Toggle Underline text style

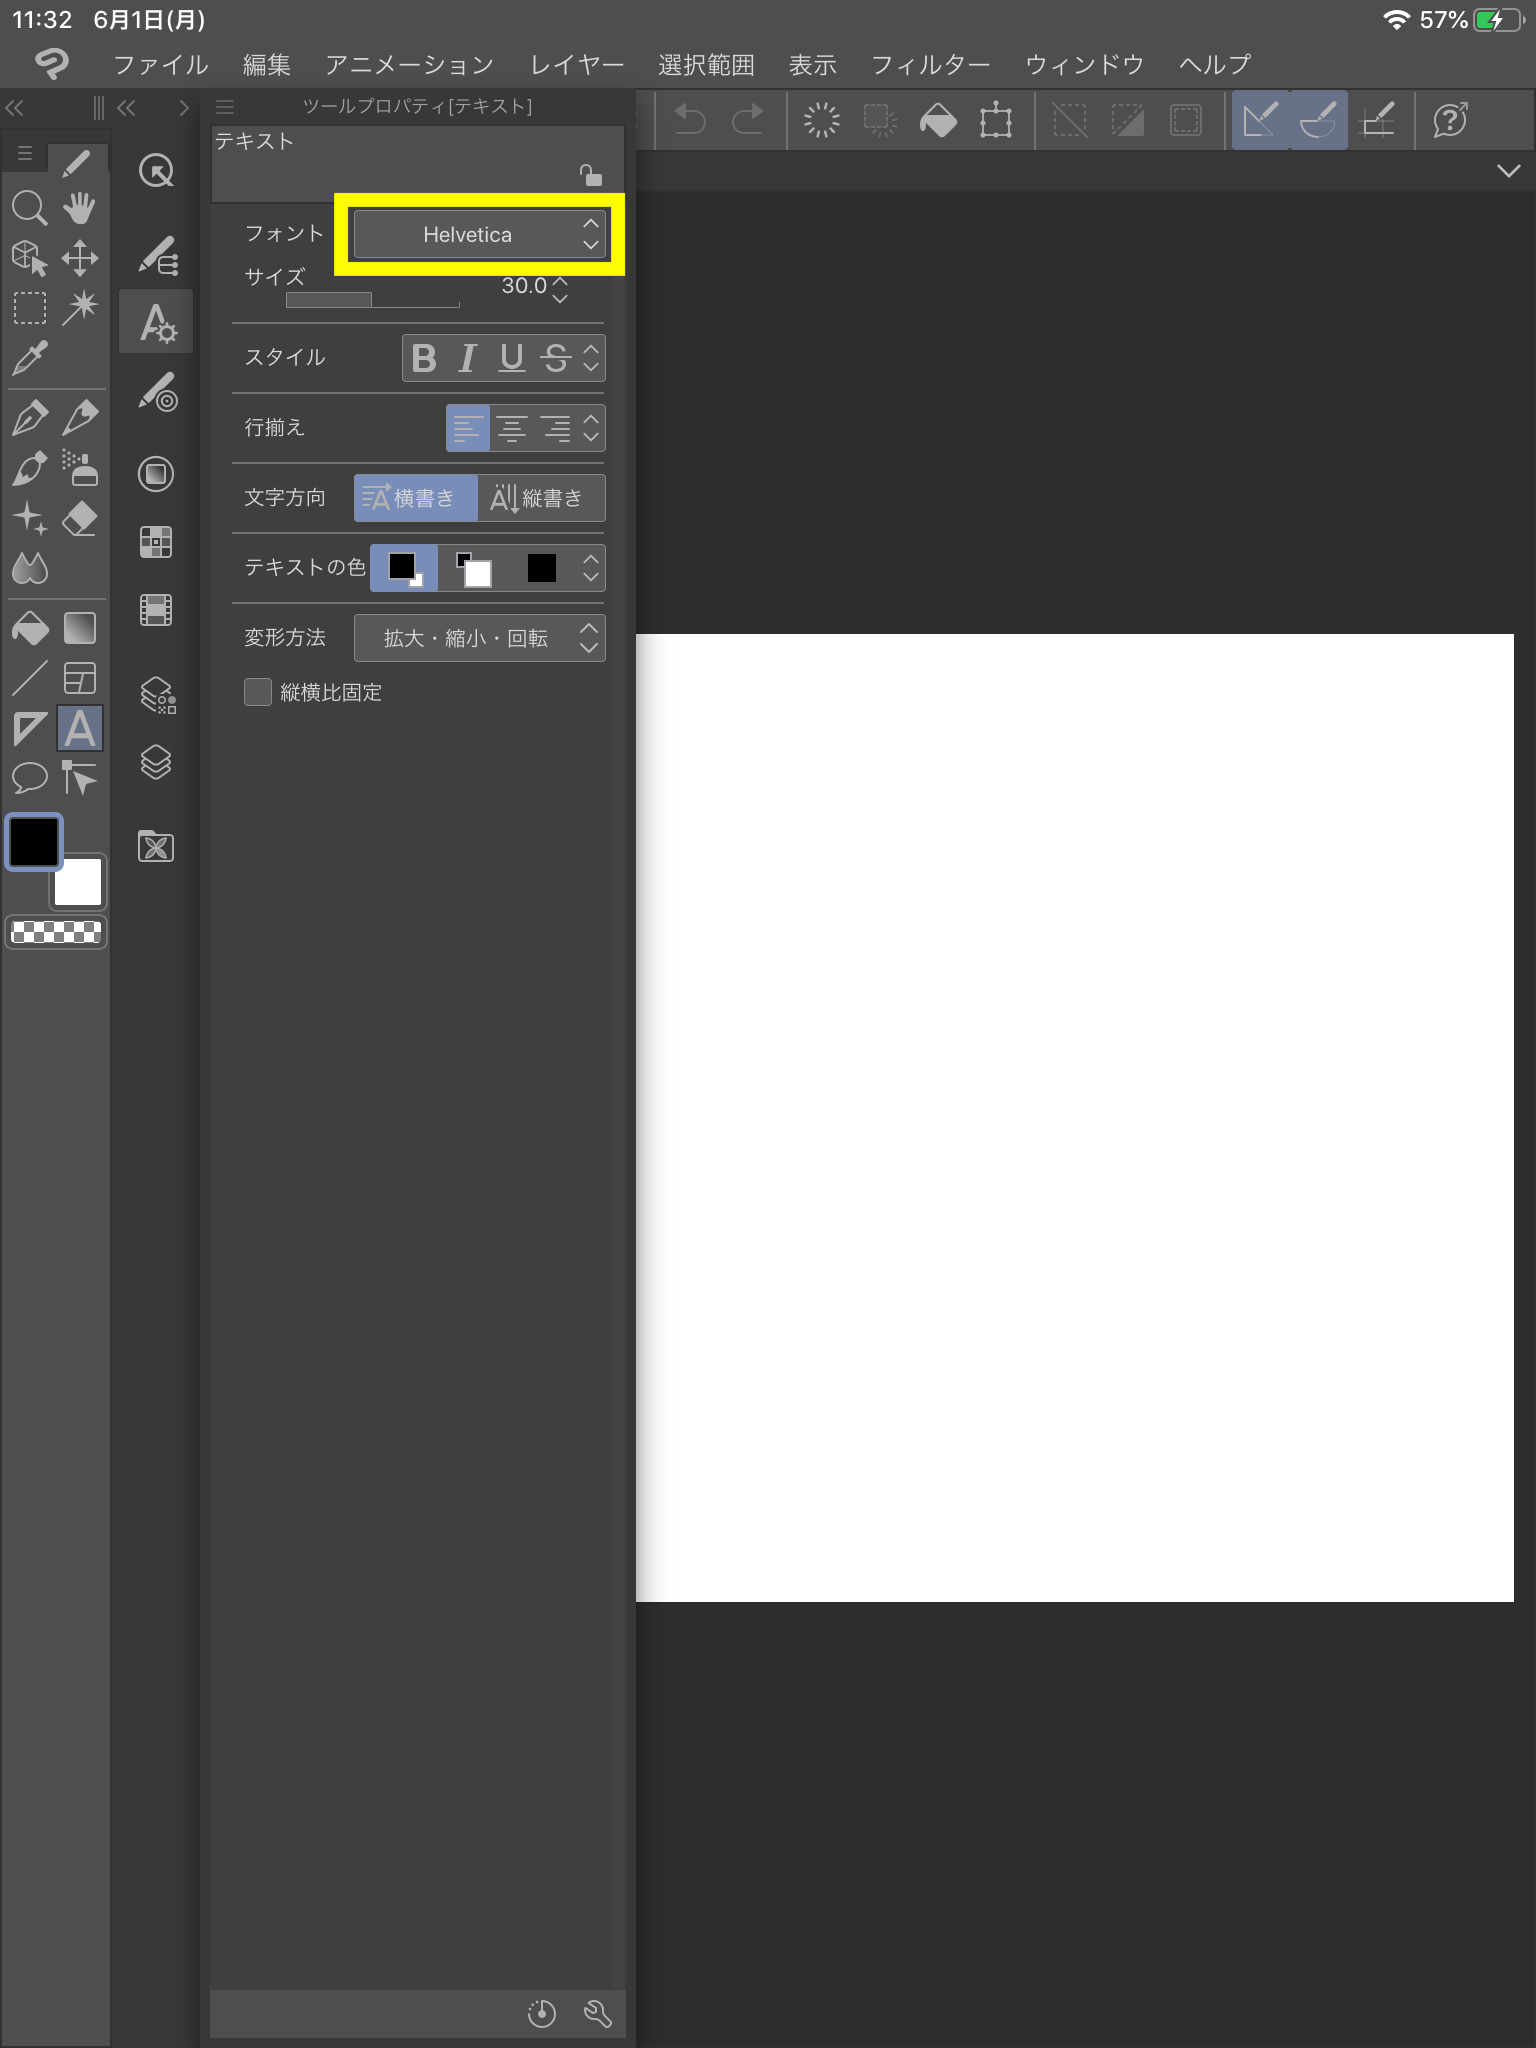tap(512, 358)
